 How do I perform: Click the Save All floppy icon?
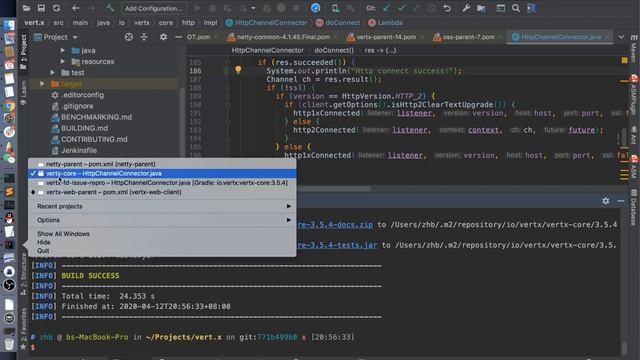pos(41,8)
